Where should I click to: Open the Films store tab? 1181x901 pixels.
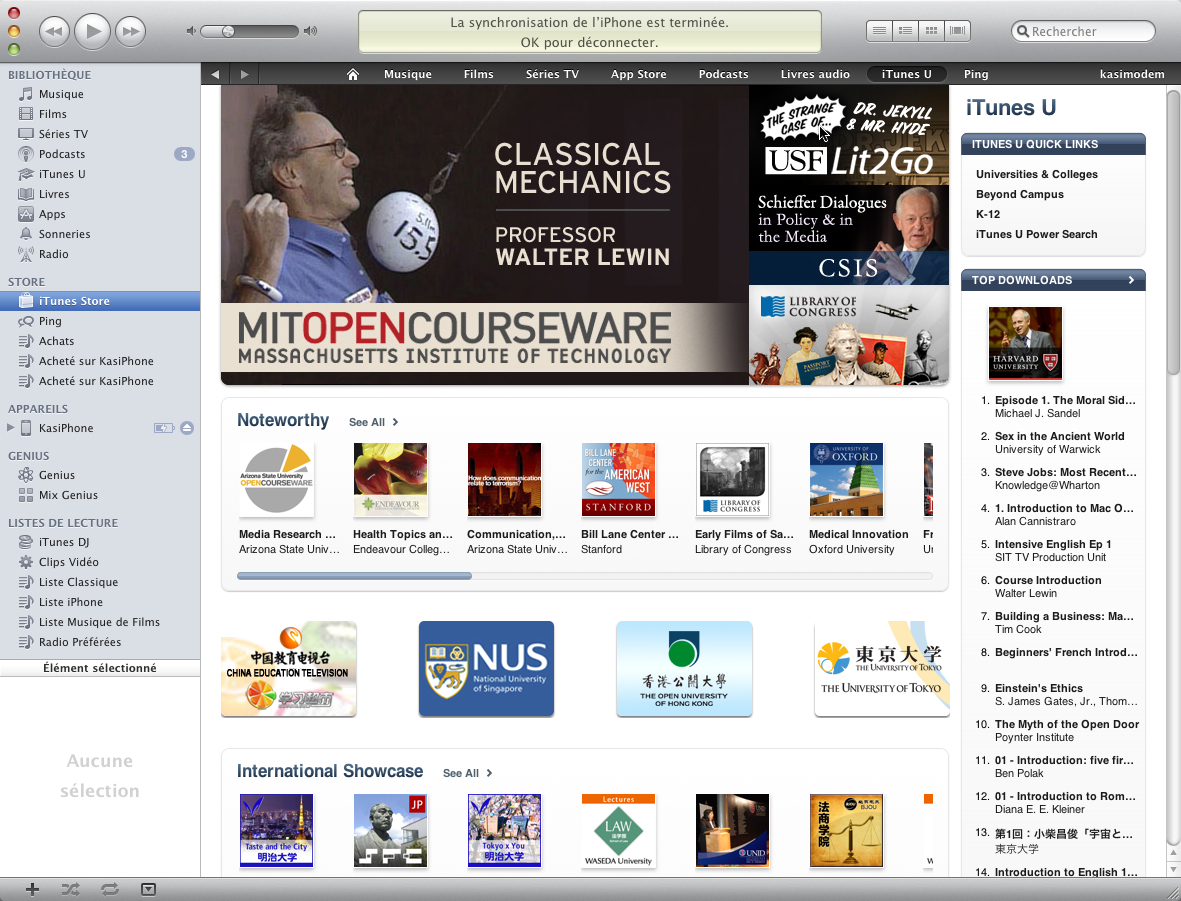[x=478, y=74]
